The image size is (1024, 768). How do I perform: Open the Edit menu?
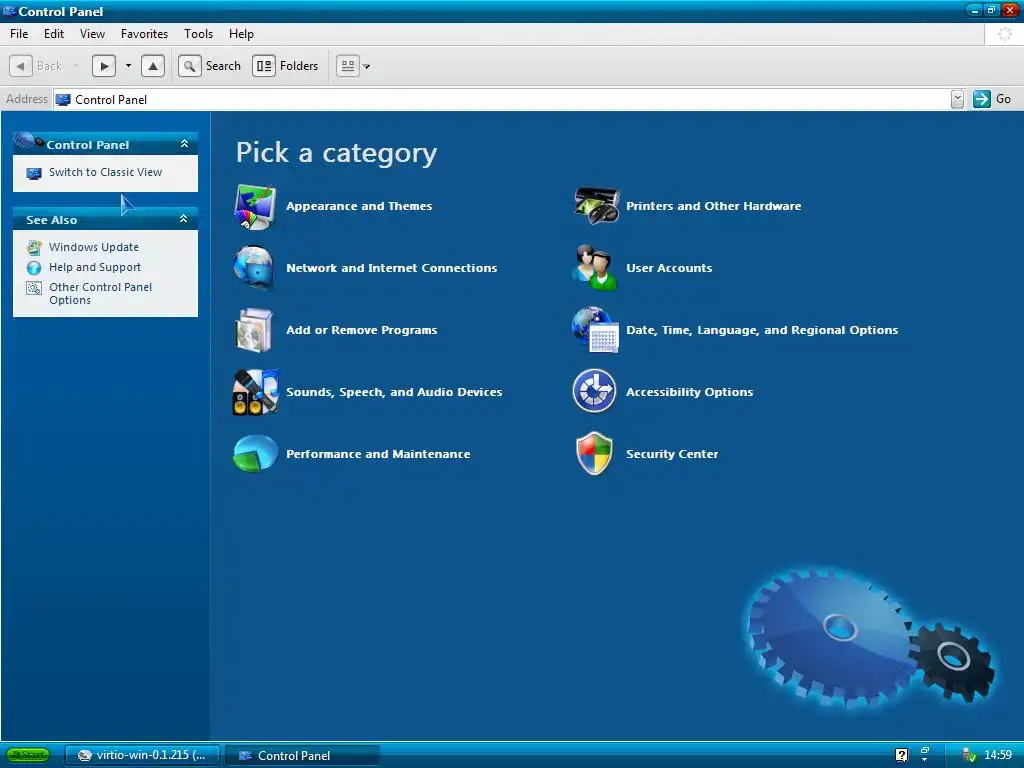(x=54, y=34)
